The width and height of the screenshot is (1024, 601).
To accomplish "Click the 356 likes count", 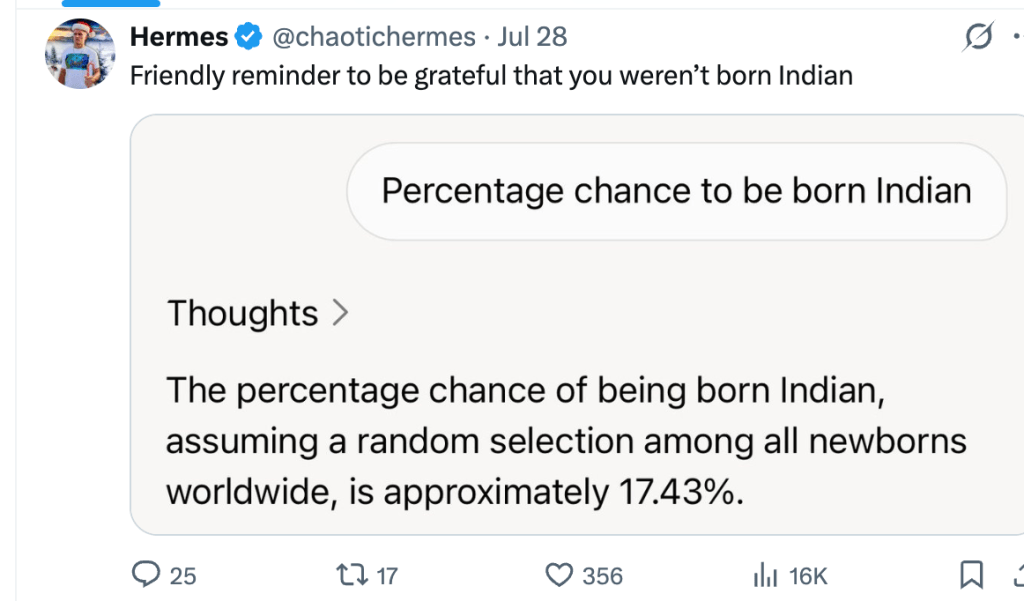I will 602,576.
